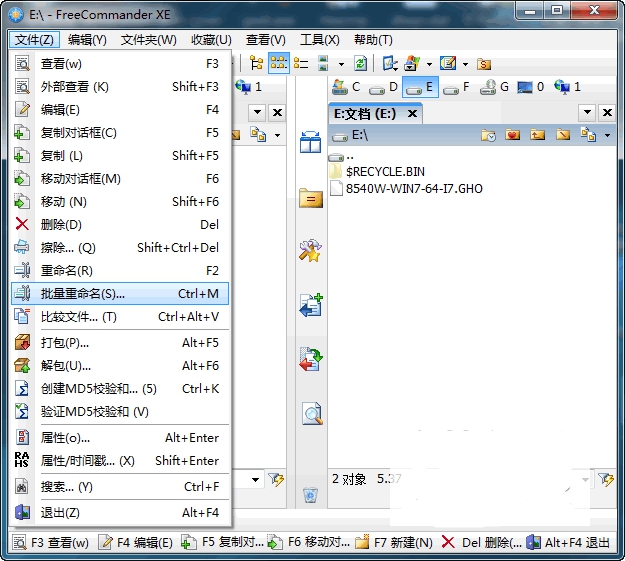
Task: Choose 重命名(R) F2 menu entry
Action: 120,271
